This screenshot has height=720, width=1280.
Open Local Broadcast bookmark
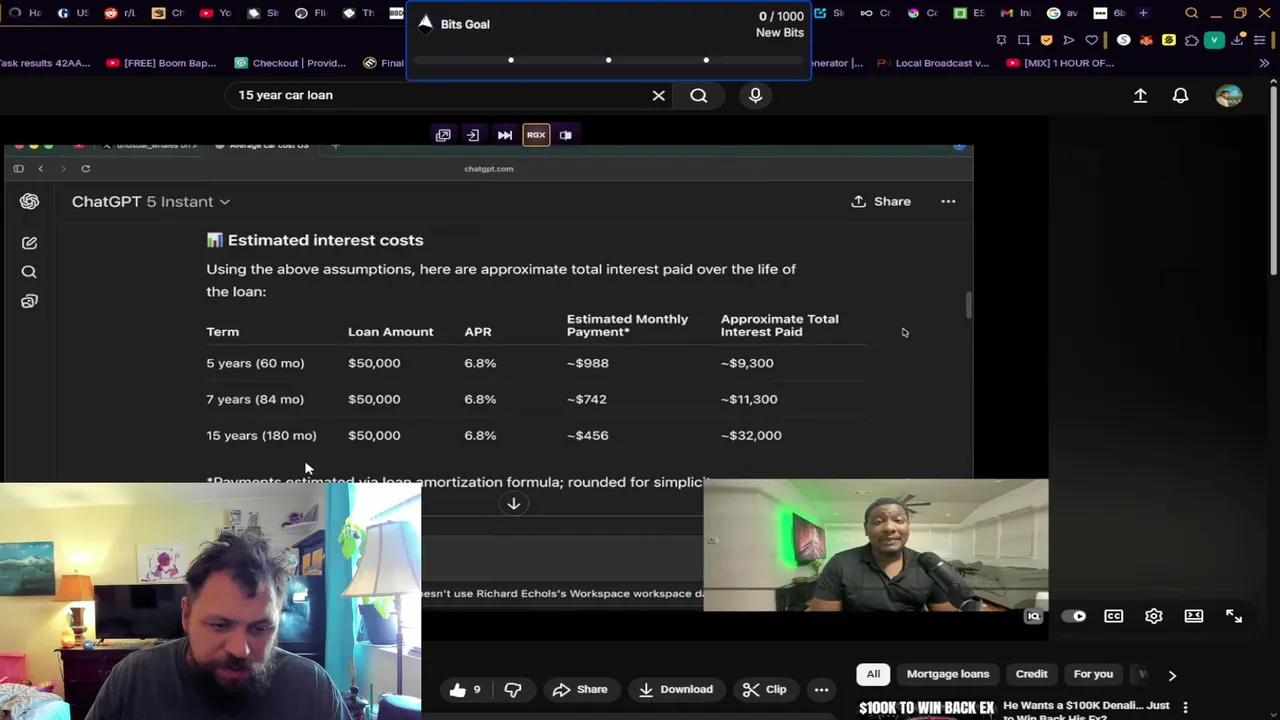click(933, 63)
